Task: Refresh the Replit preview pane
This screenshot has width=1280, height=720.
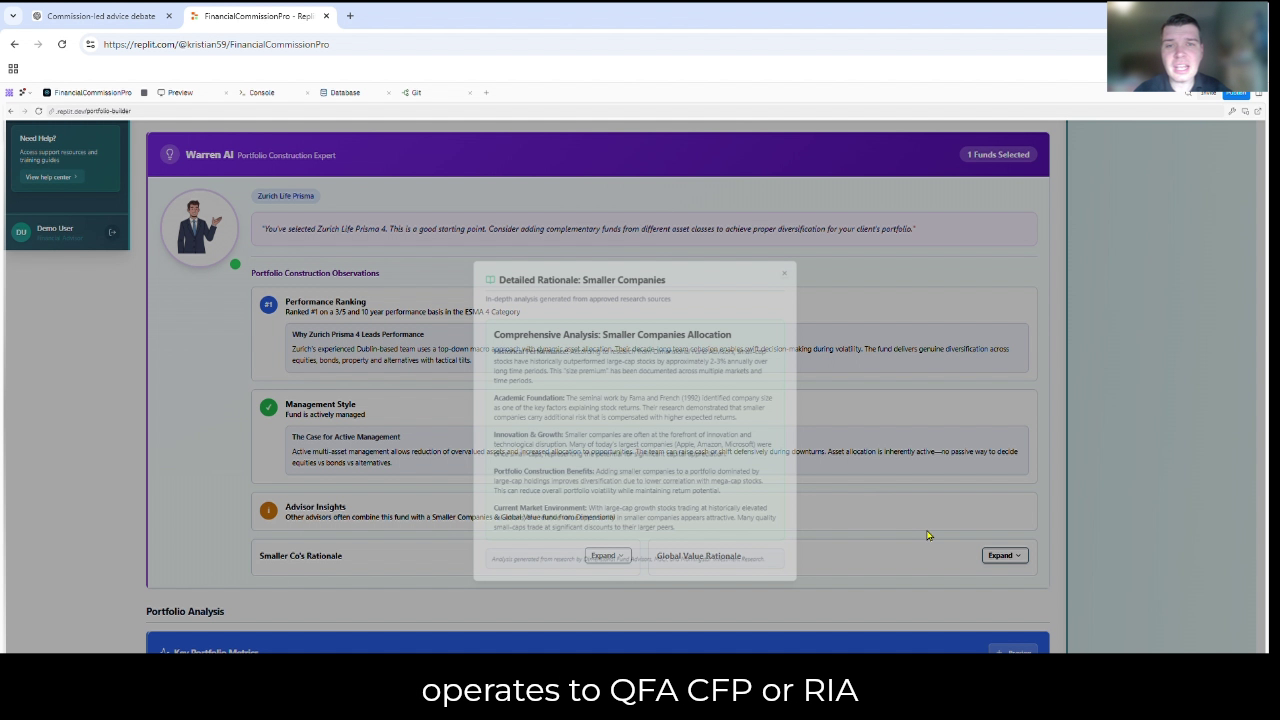Action: (x=38, y=111)
